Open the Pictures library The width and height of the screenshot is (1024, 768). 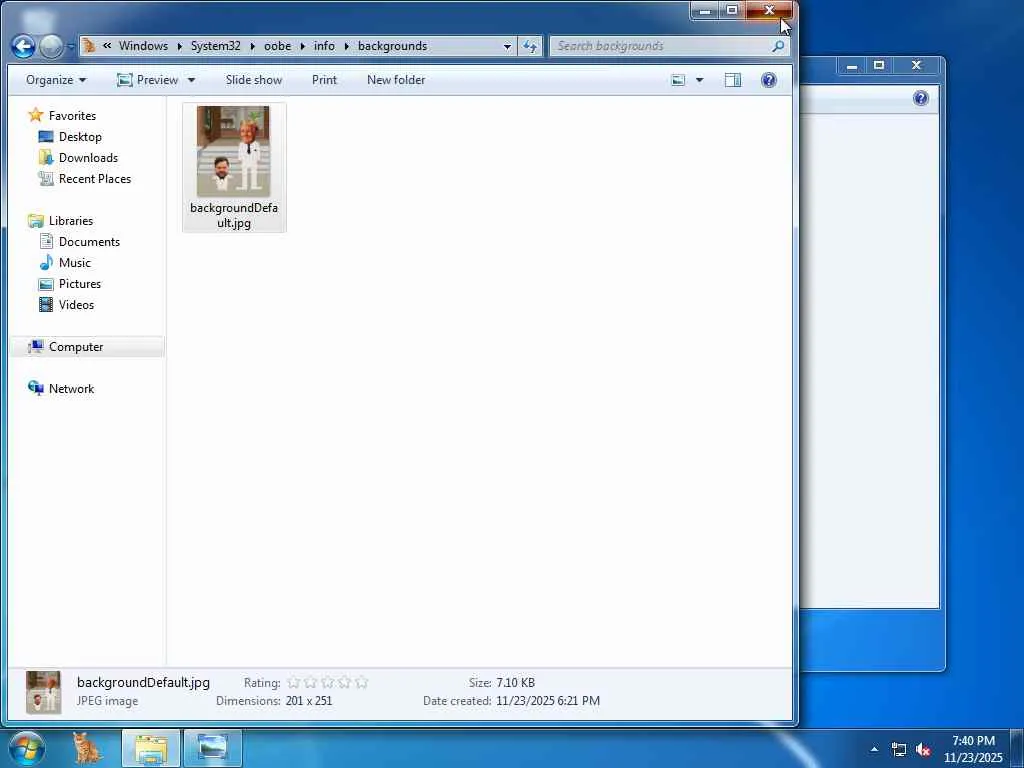click(x=80, y=283)
